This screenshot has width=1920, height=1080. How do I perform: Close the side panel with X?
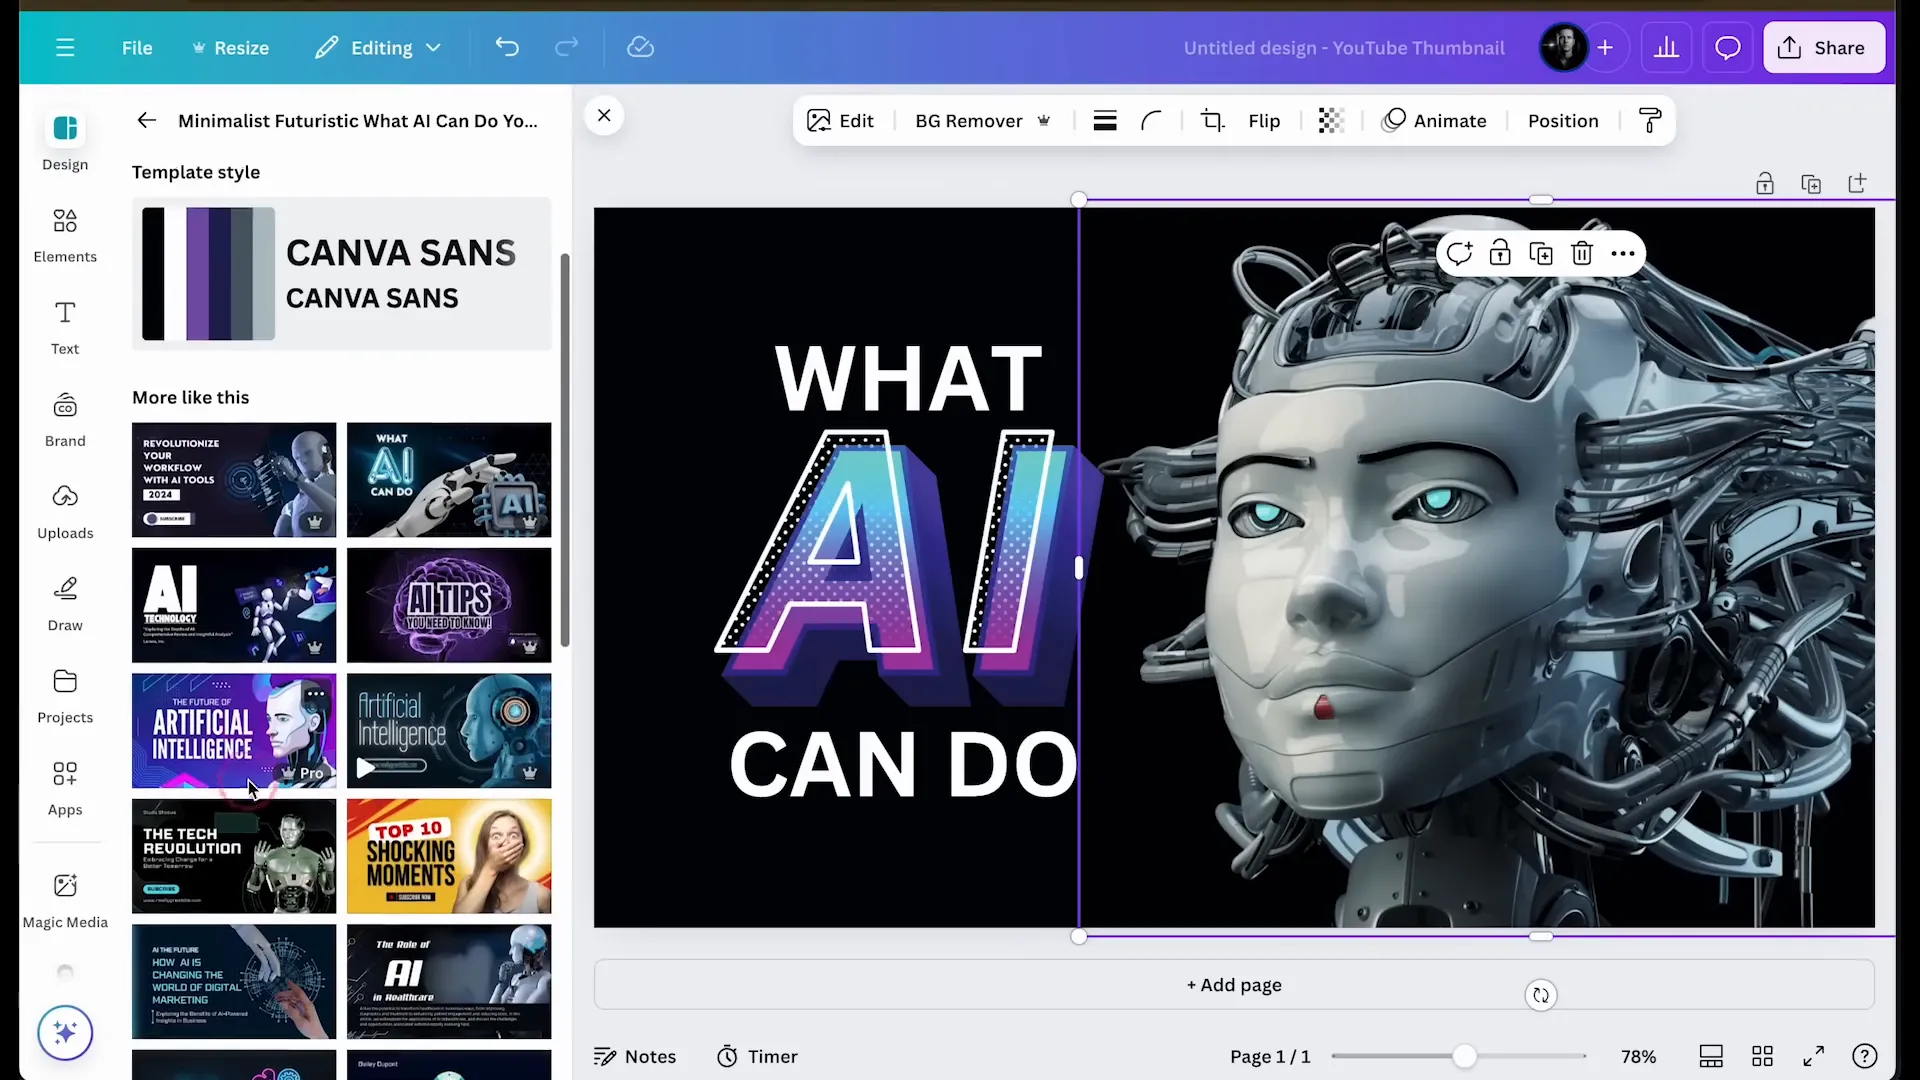coord(604,115)
